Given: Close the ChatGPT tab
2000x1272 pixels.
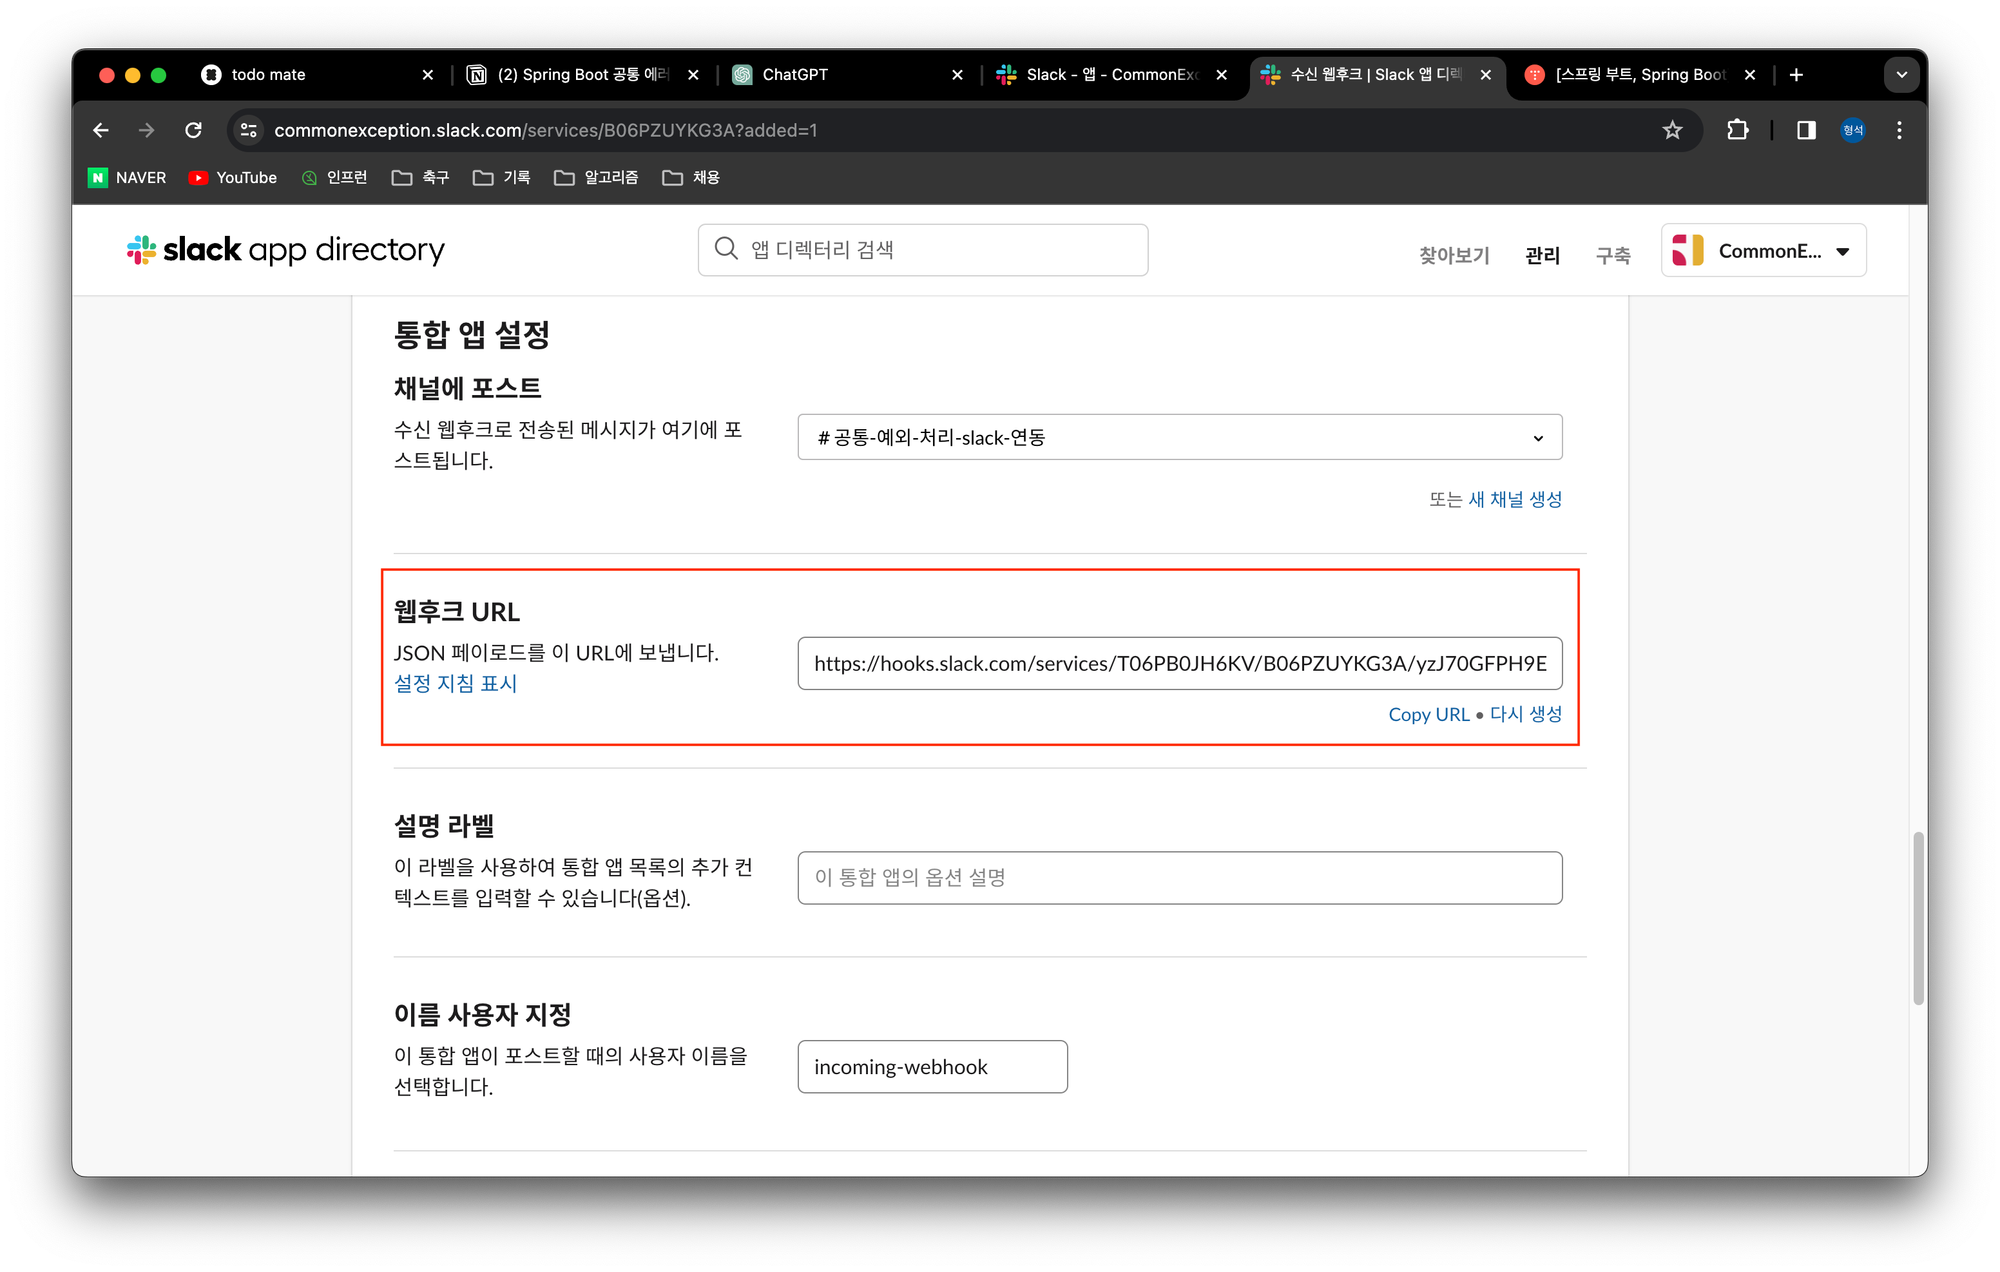Looking at the screenshot, I should pyautogui.click(x=957, y=75).
